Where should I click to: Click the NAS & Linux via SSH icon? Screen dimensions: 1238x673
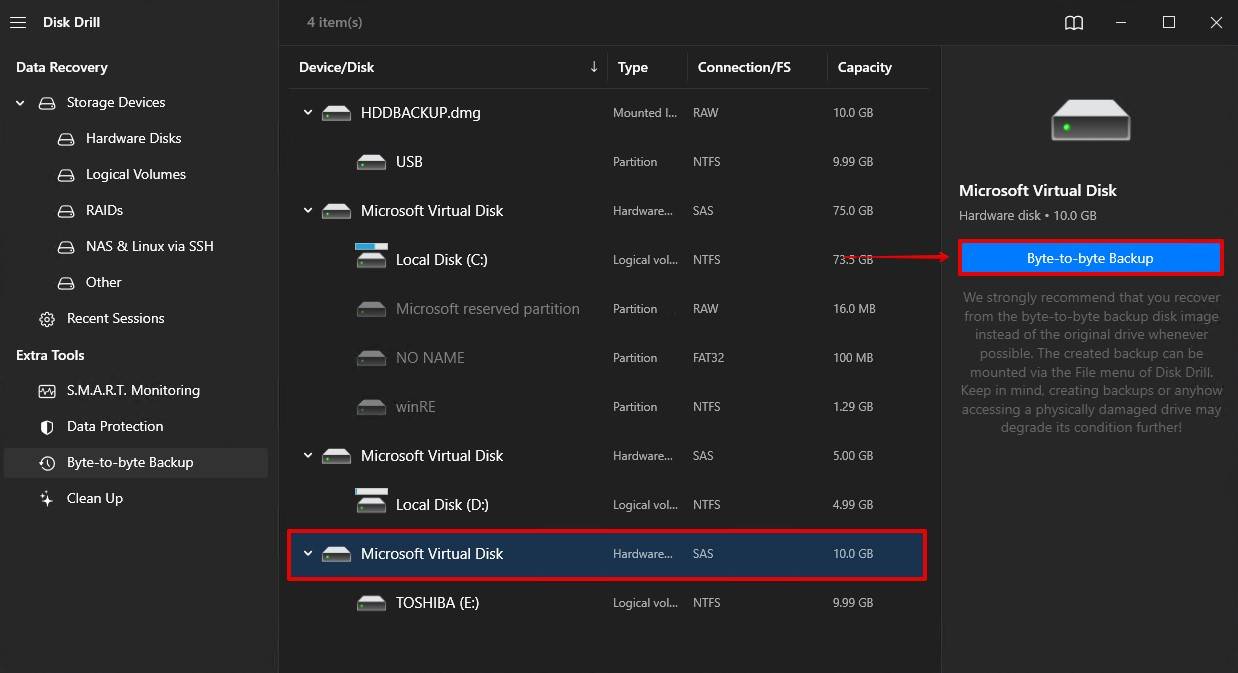coord(66,247)
